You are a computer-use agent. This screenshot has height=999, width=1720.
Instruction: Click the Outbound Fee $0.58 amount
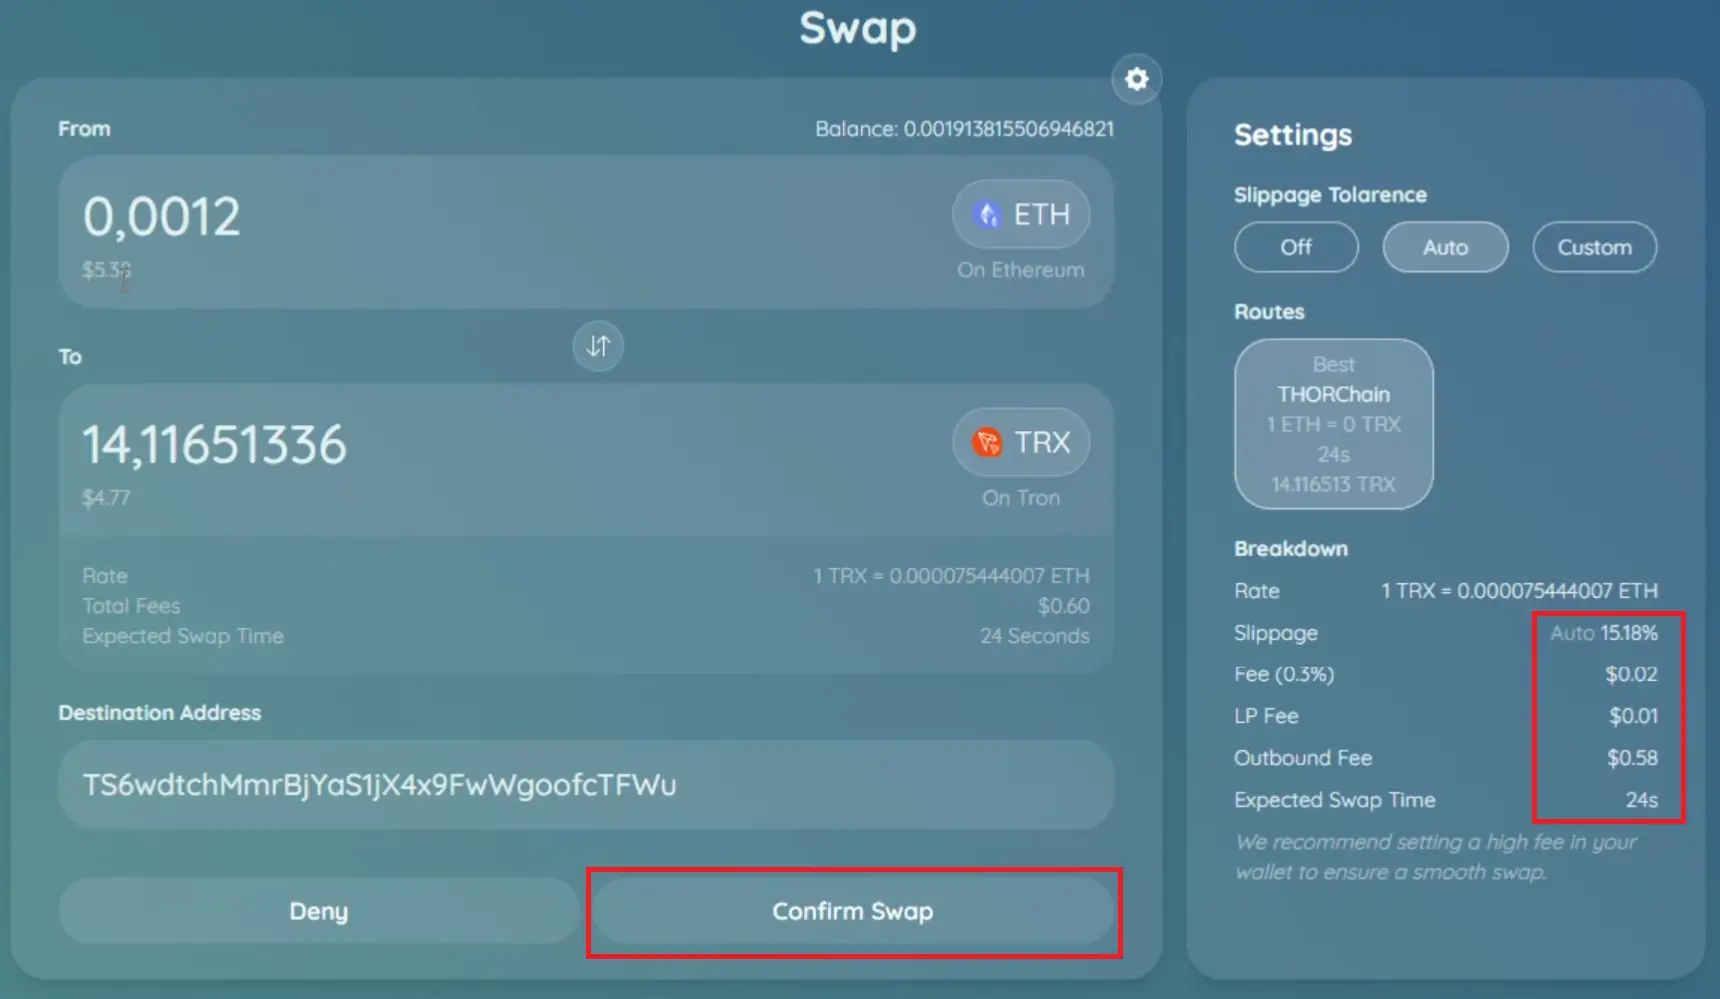[x=1631, y=758]
